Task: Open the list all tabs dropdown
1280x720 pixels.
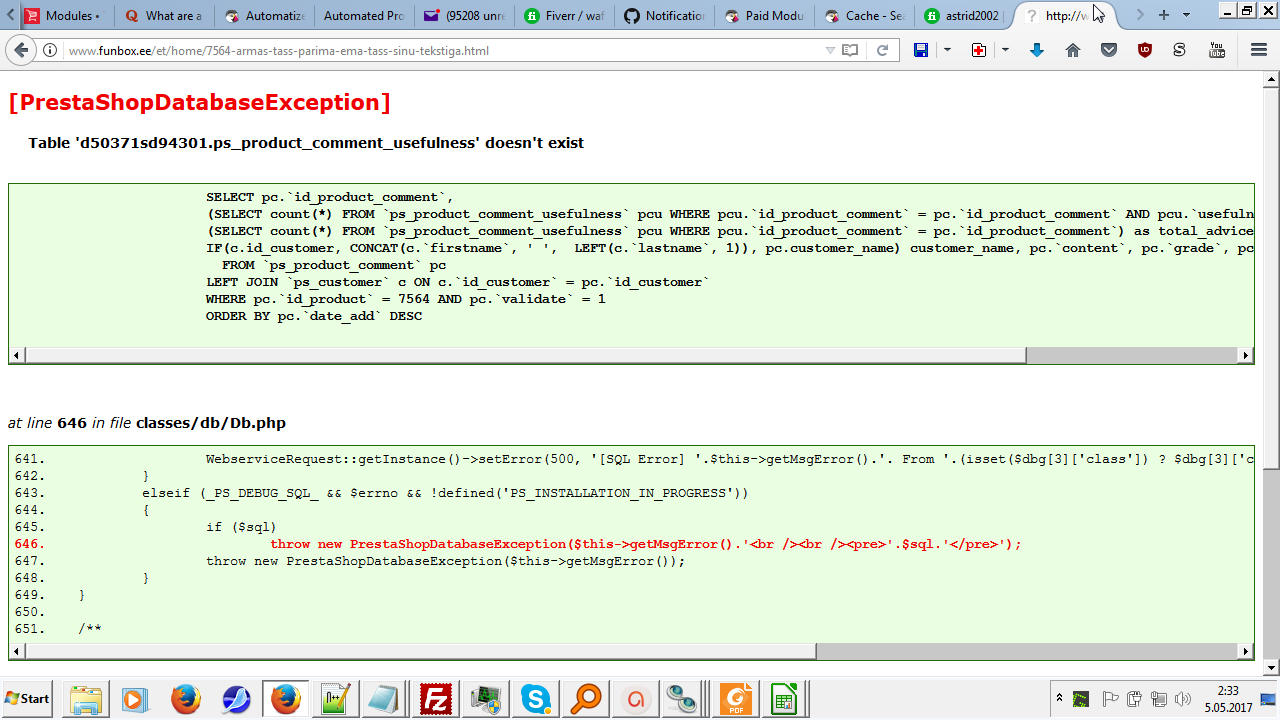Action: tap(1187, 15)
